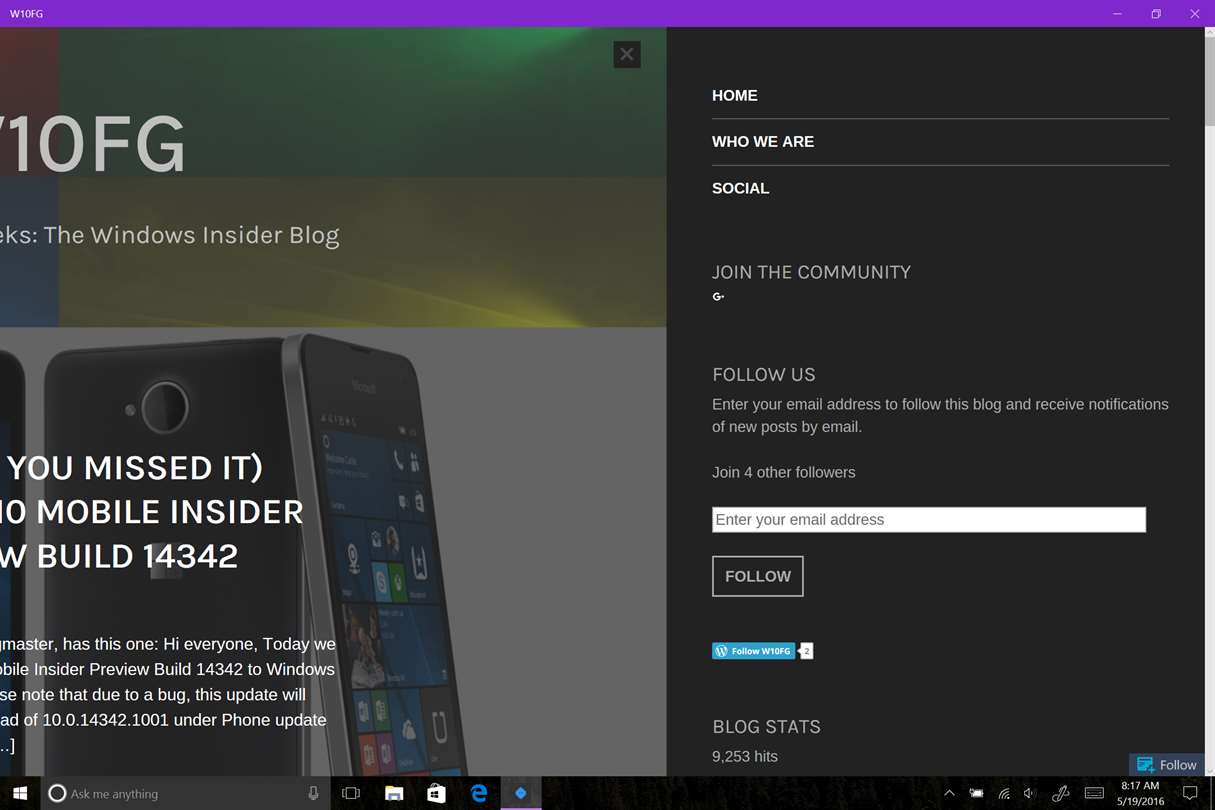Open the WHO WE ARE page
This screenshot has height=810, width=1215.
tap(763, 142)
